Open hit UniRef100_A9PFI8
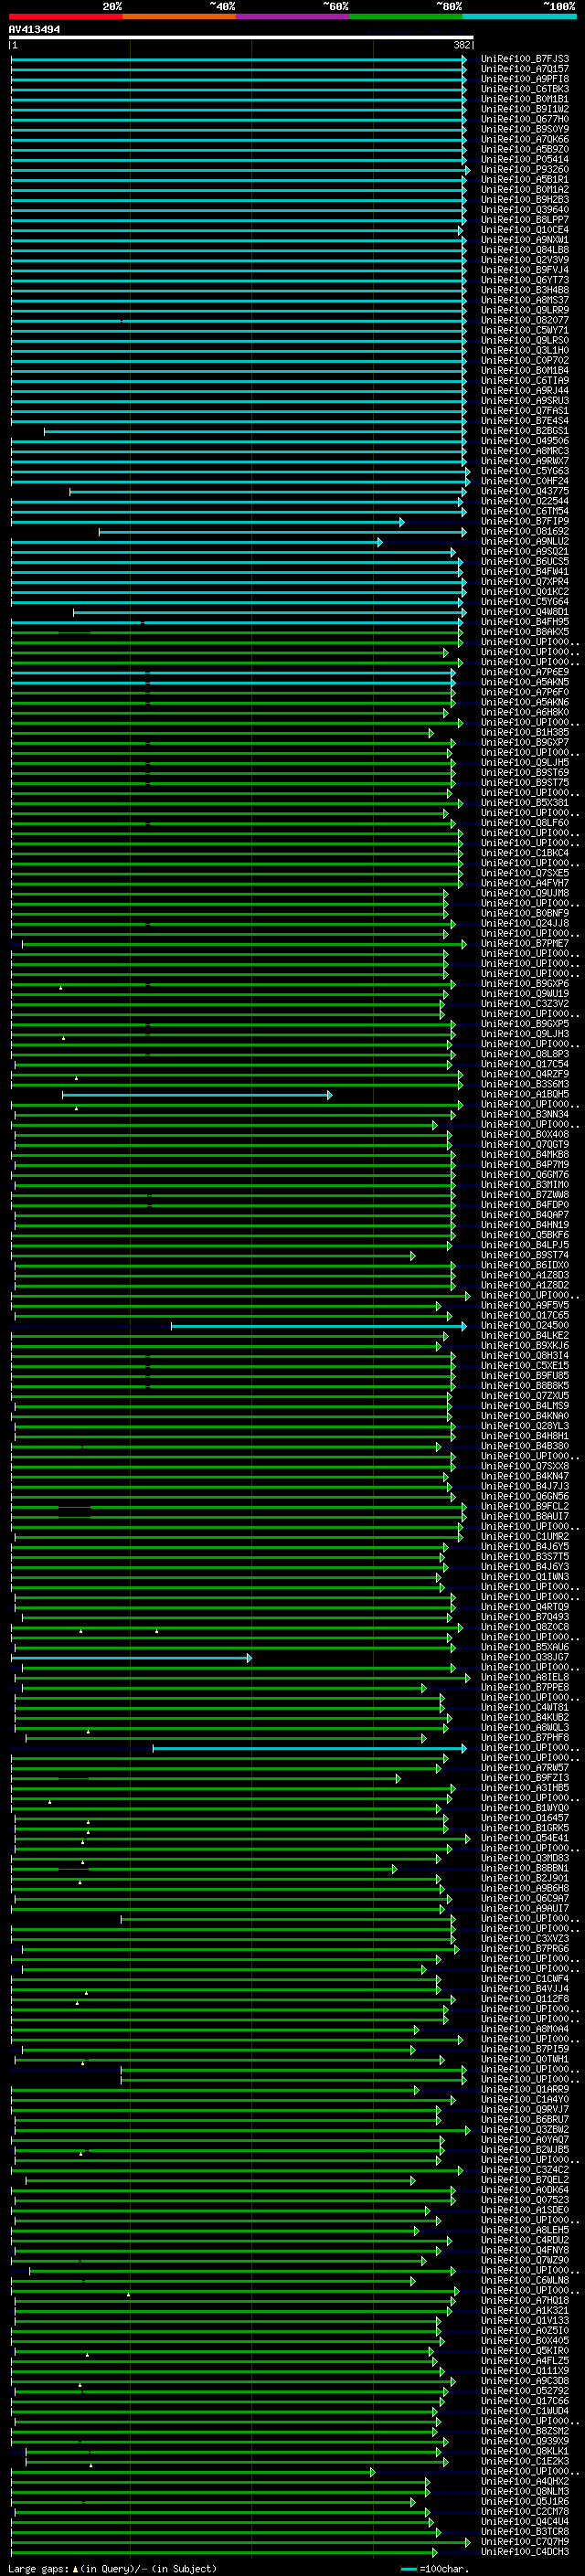 (525, 79)
